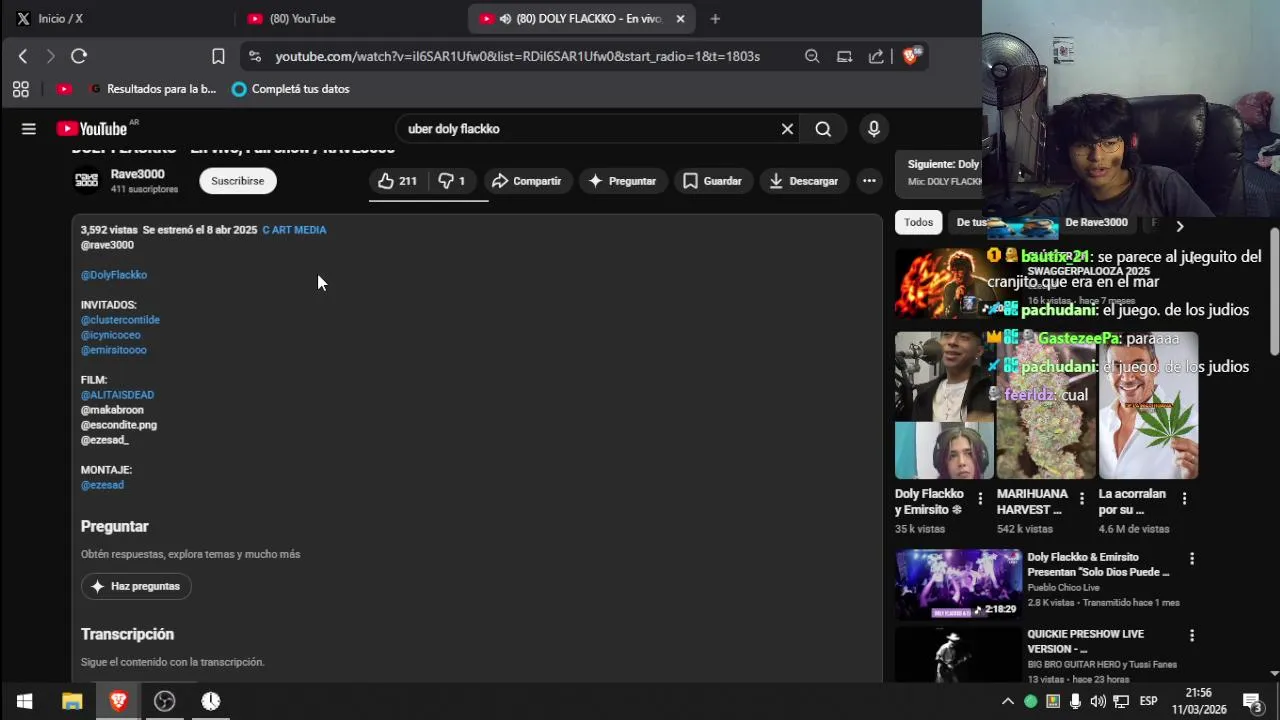Open the notification center icon
1280x720 pixels.
(1253, 701)
